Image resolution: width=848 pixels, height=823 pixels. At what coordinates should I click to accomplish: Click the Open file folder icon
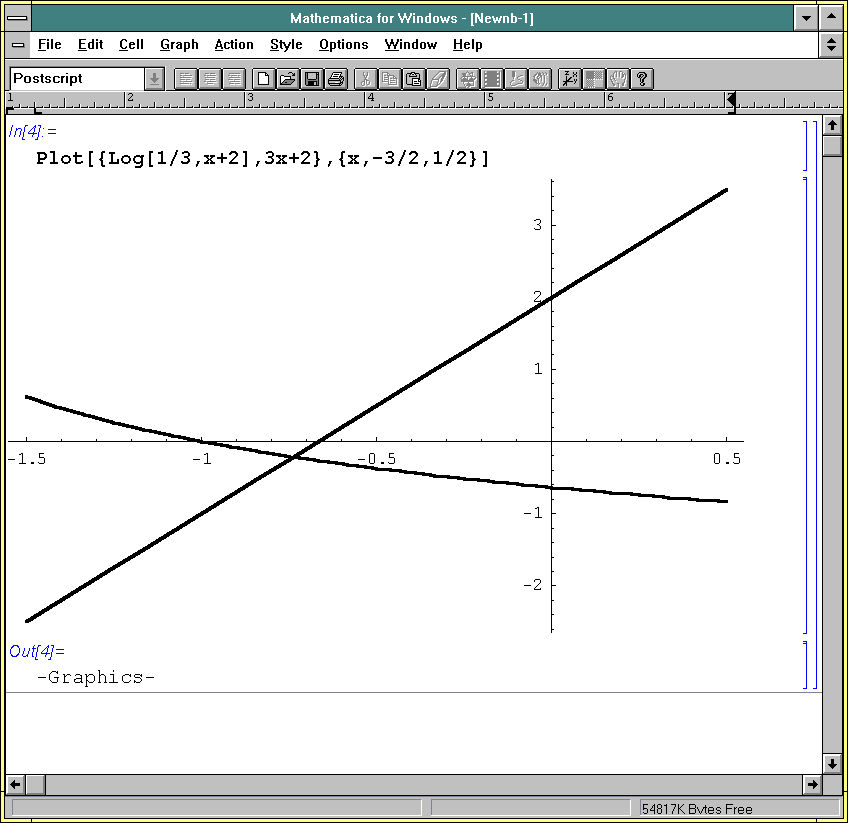click(287, 79)
